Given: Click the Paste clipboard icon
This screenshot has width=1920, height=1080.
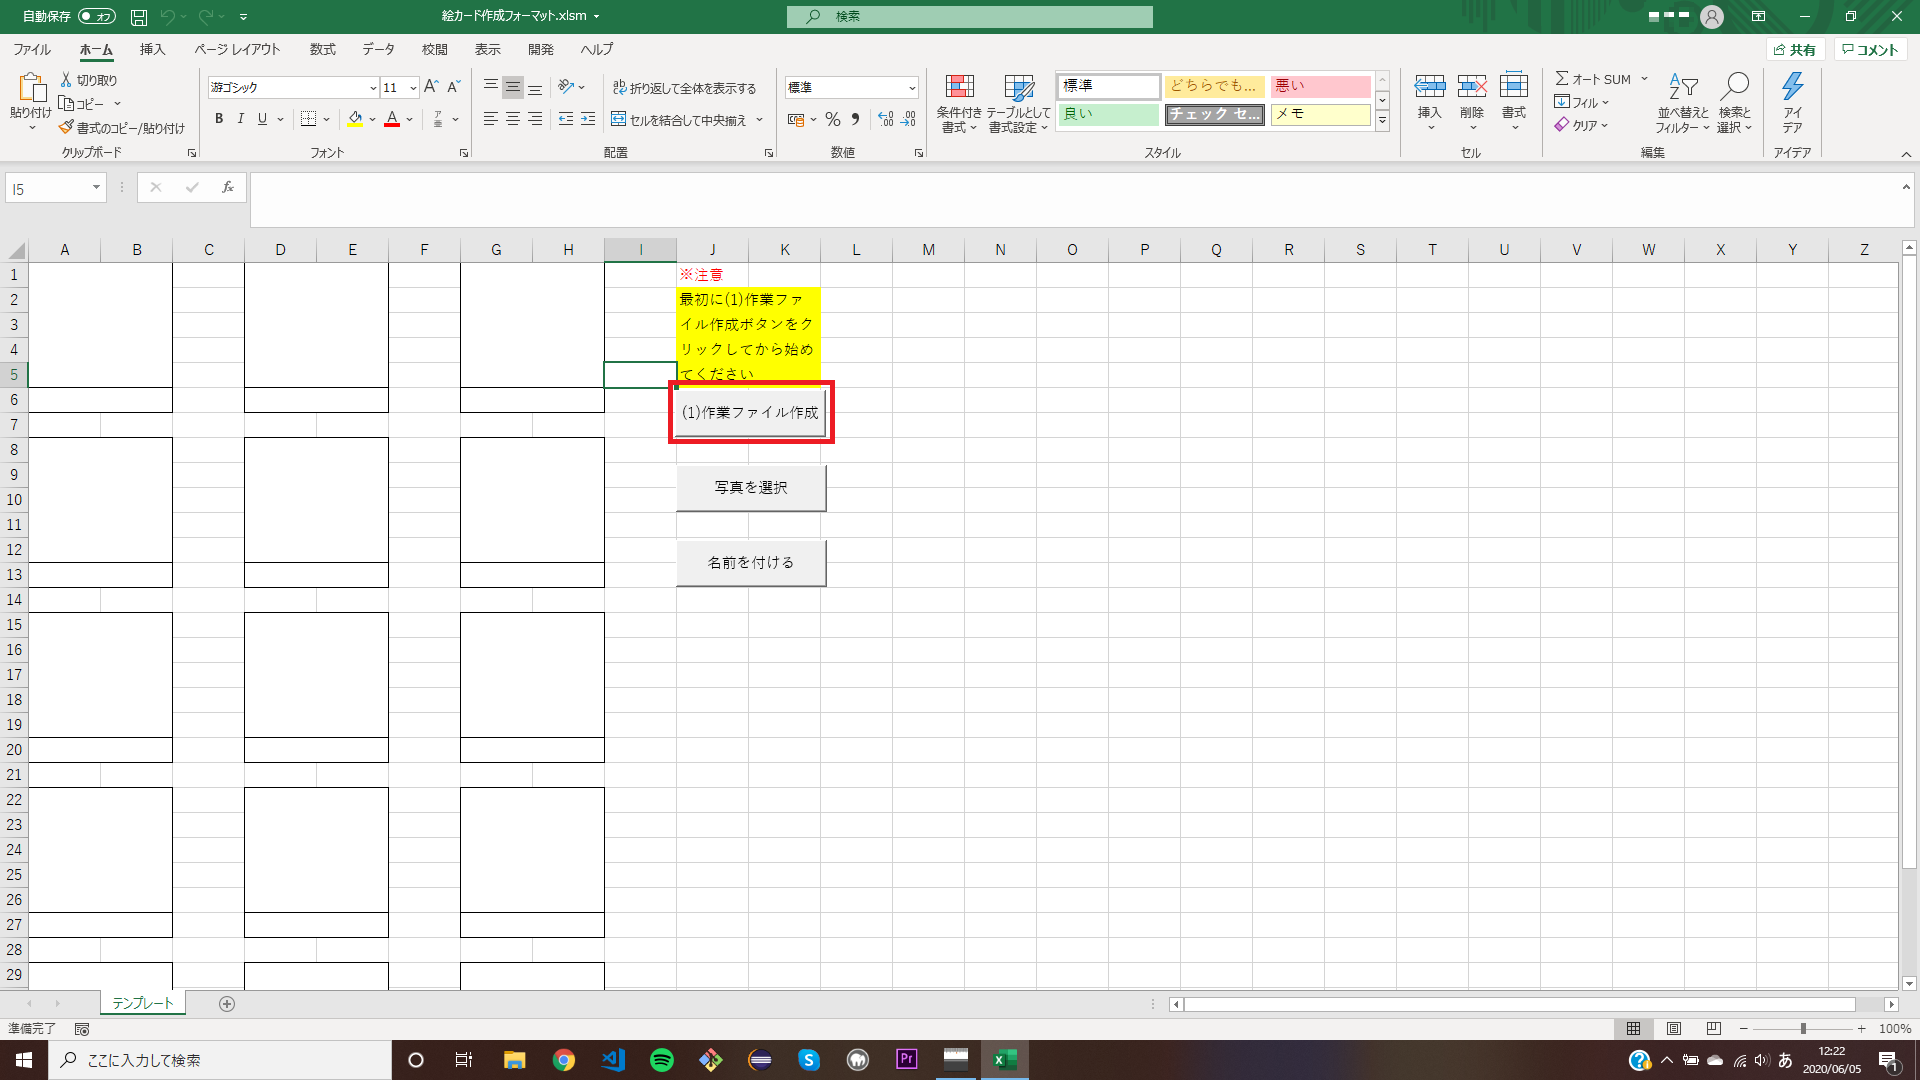Looking at the screenshot, I should pos(31,89).
